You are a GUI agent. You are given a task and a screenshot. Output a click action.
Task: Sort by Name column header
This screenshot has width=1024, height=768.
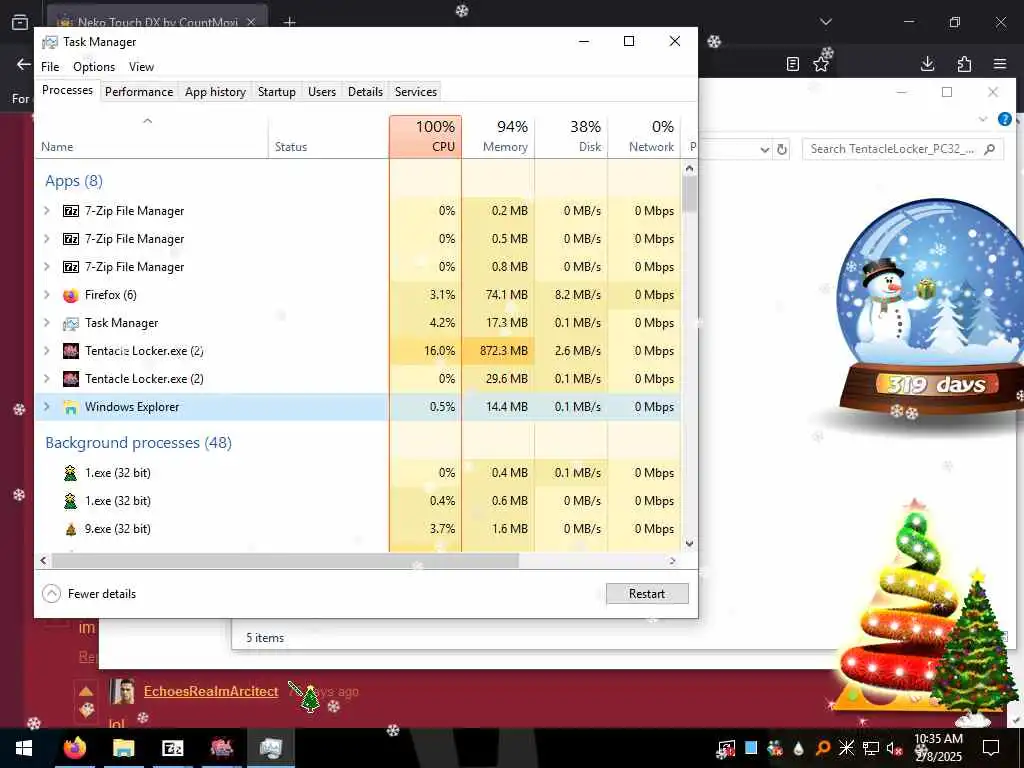pos(151,136)
